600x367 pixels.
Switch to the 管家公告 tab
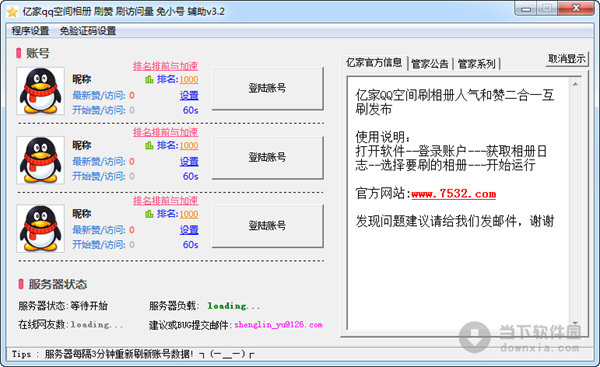(x=430, y=64)
